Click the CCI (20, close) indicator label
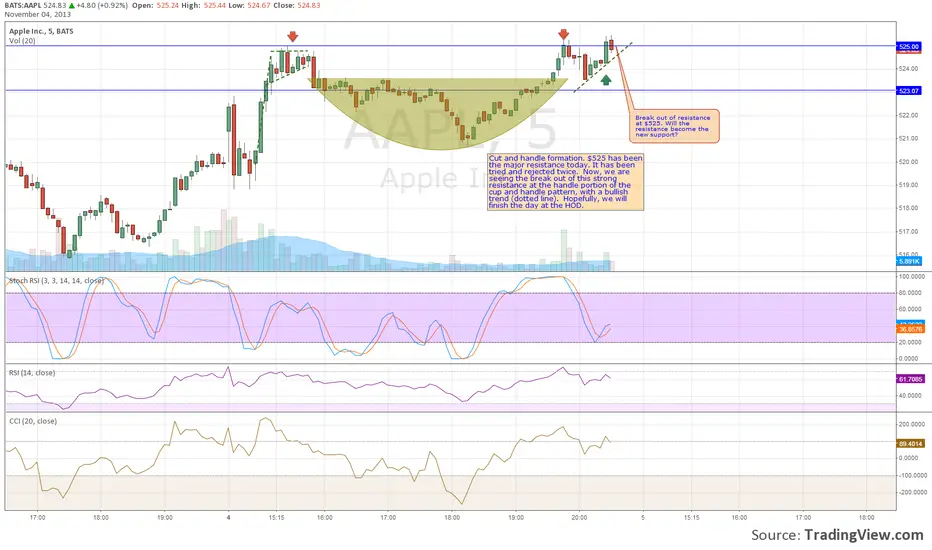 pos(33,421)
